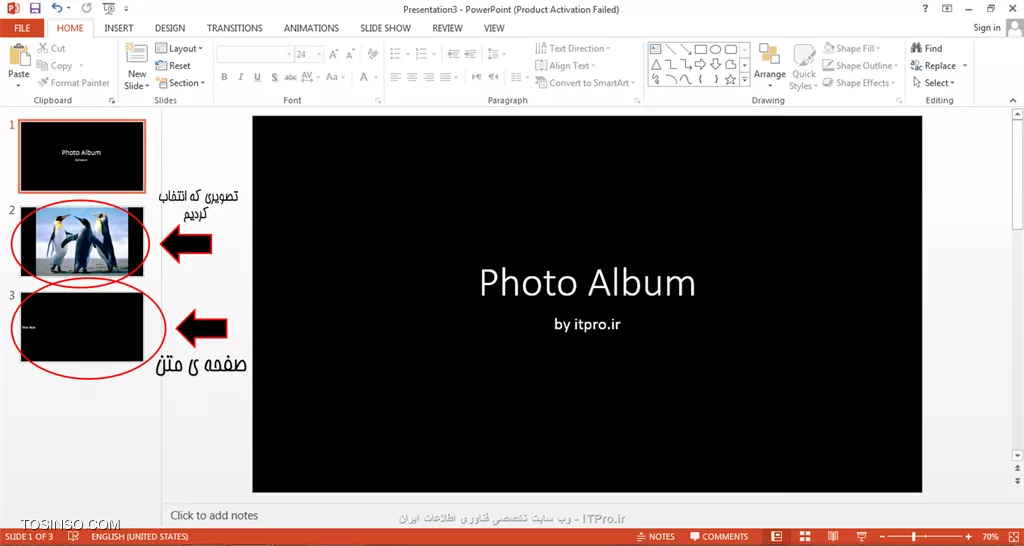
Task: Toggle COMMENTS pane in status bar
Action: pos(719,537)
